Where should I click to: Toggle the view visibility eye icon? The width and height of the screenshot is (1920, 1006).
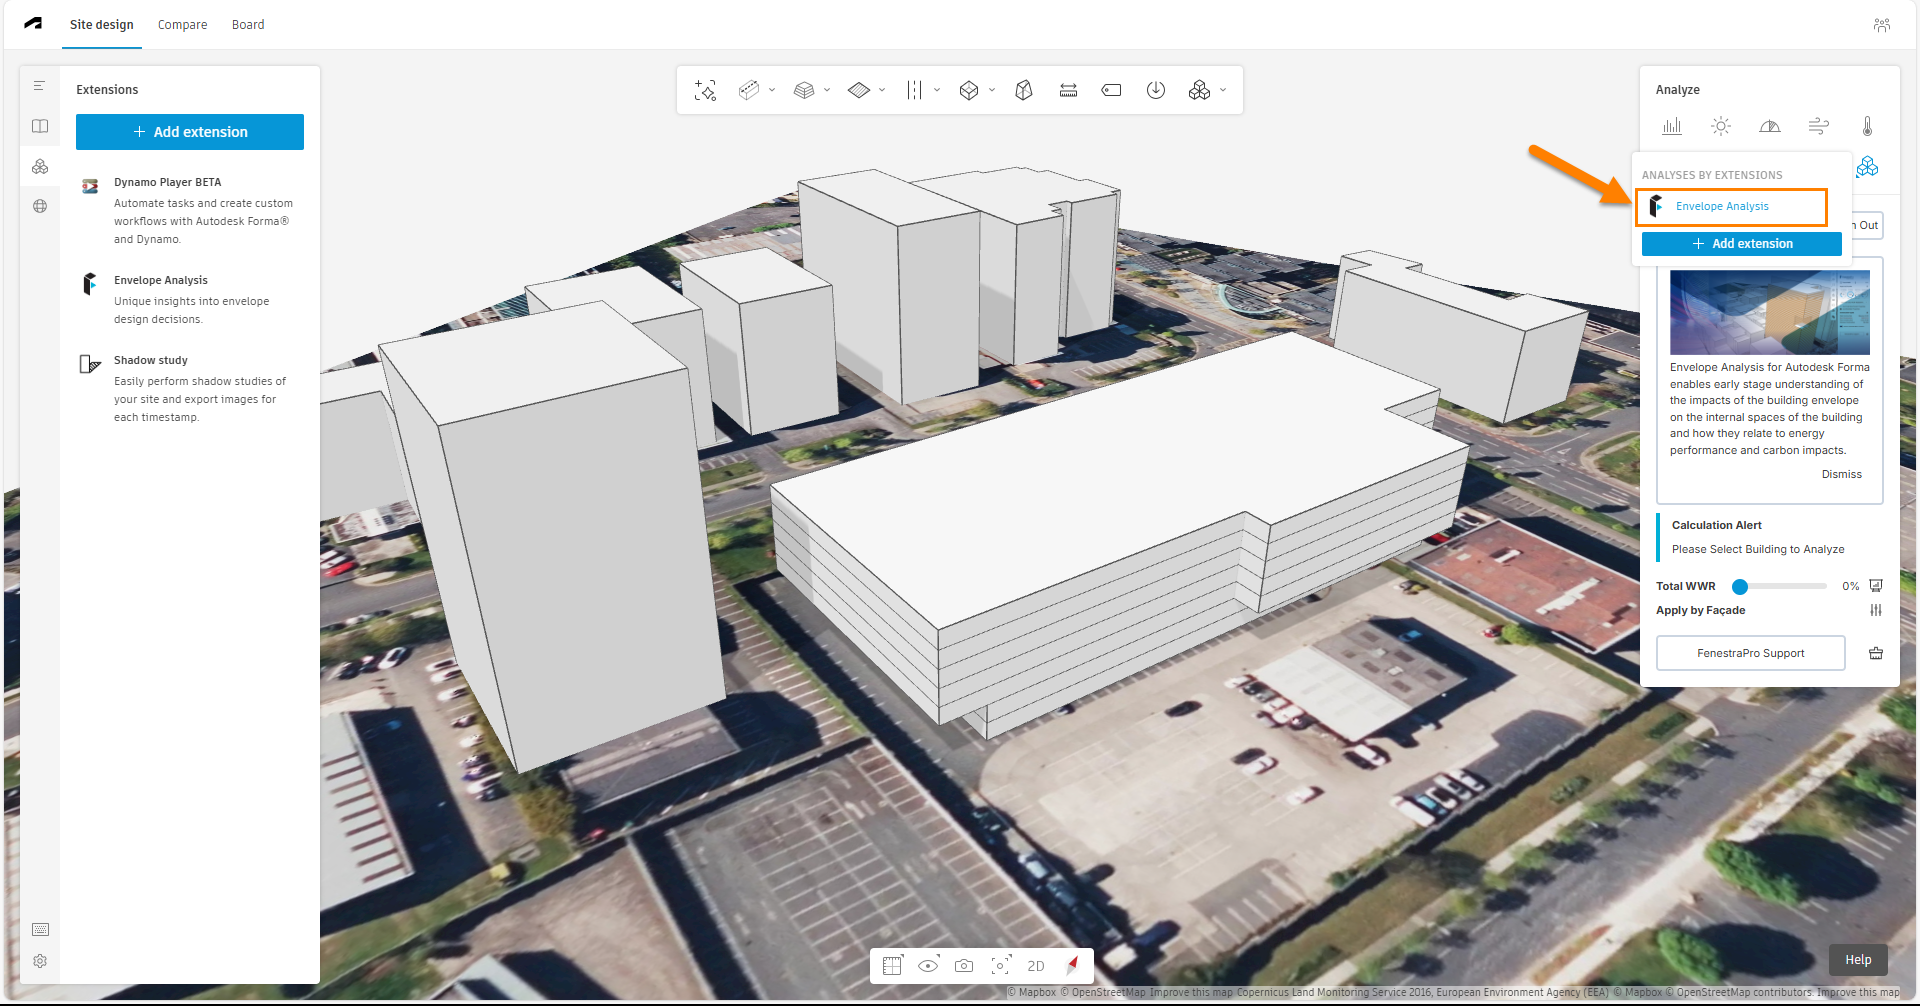pos(928,966)
